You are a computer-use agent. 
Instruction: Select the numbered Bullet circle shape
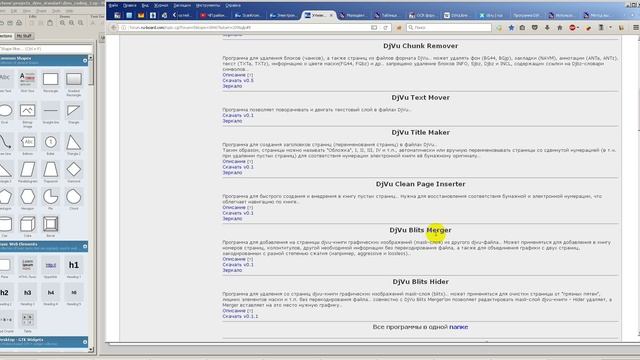[51, 142]
